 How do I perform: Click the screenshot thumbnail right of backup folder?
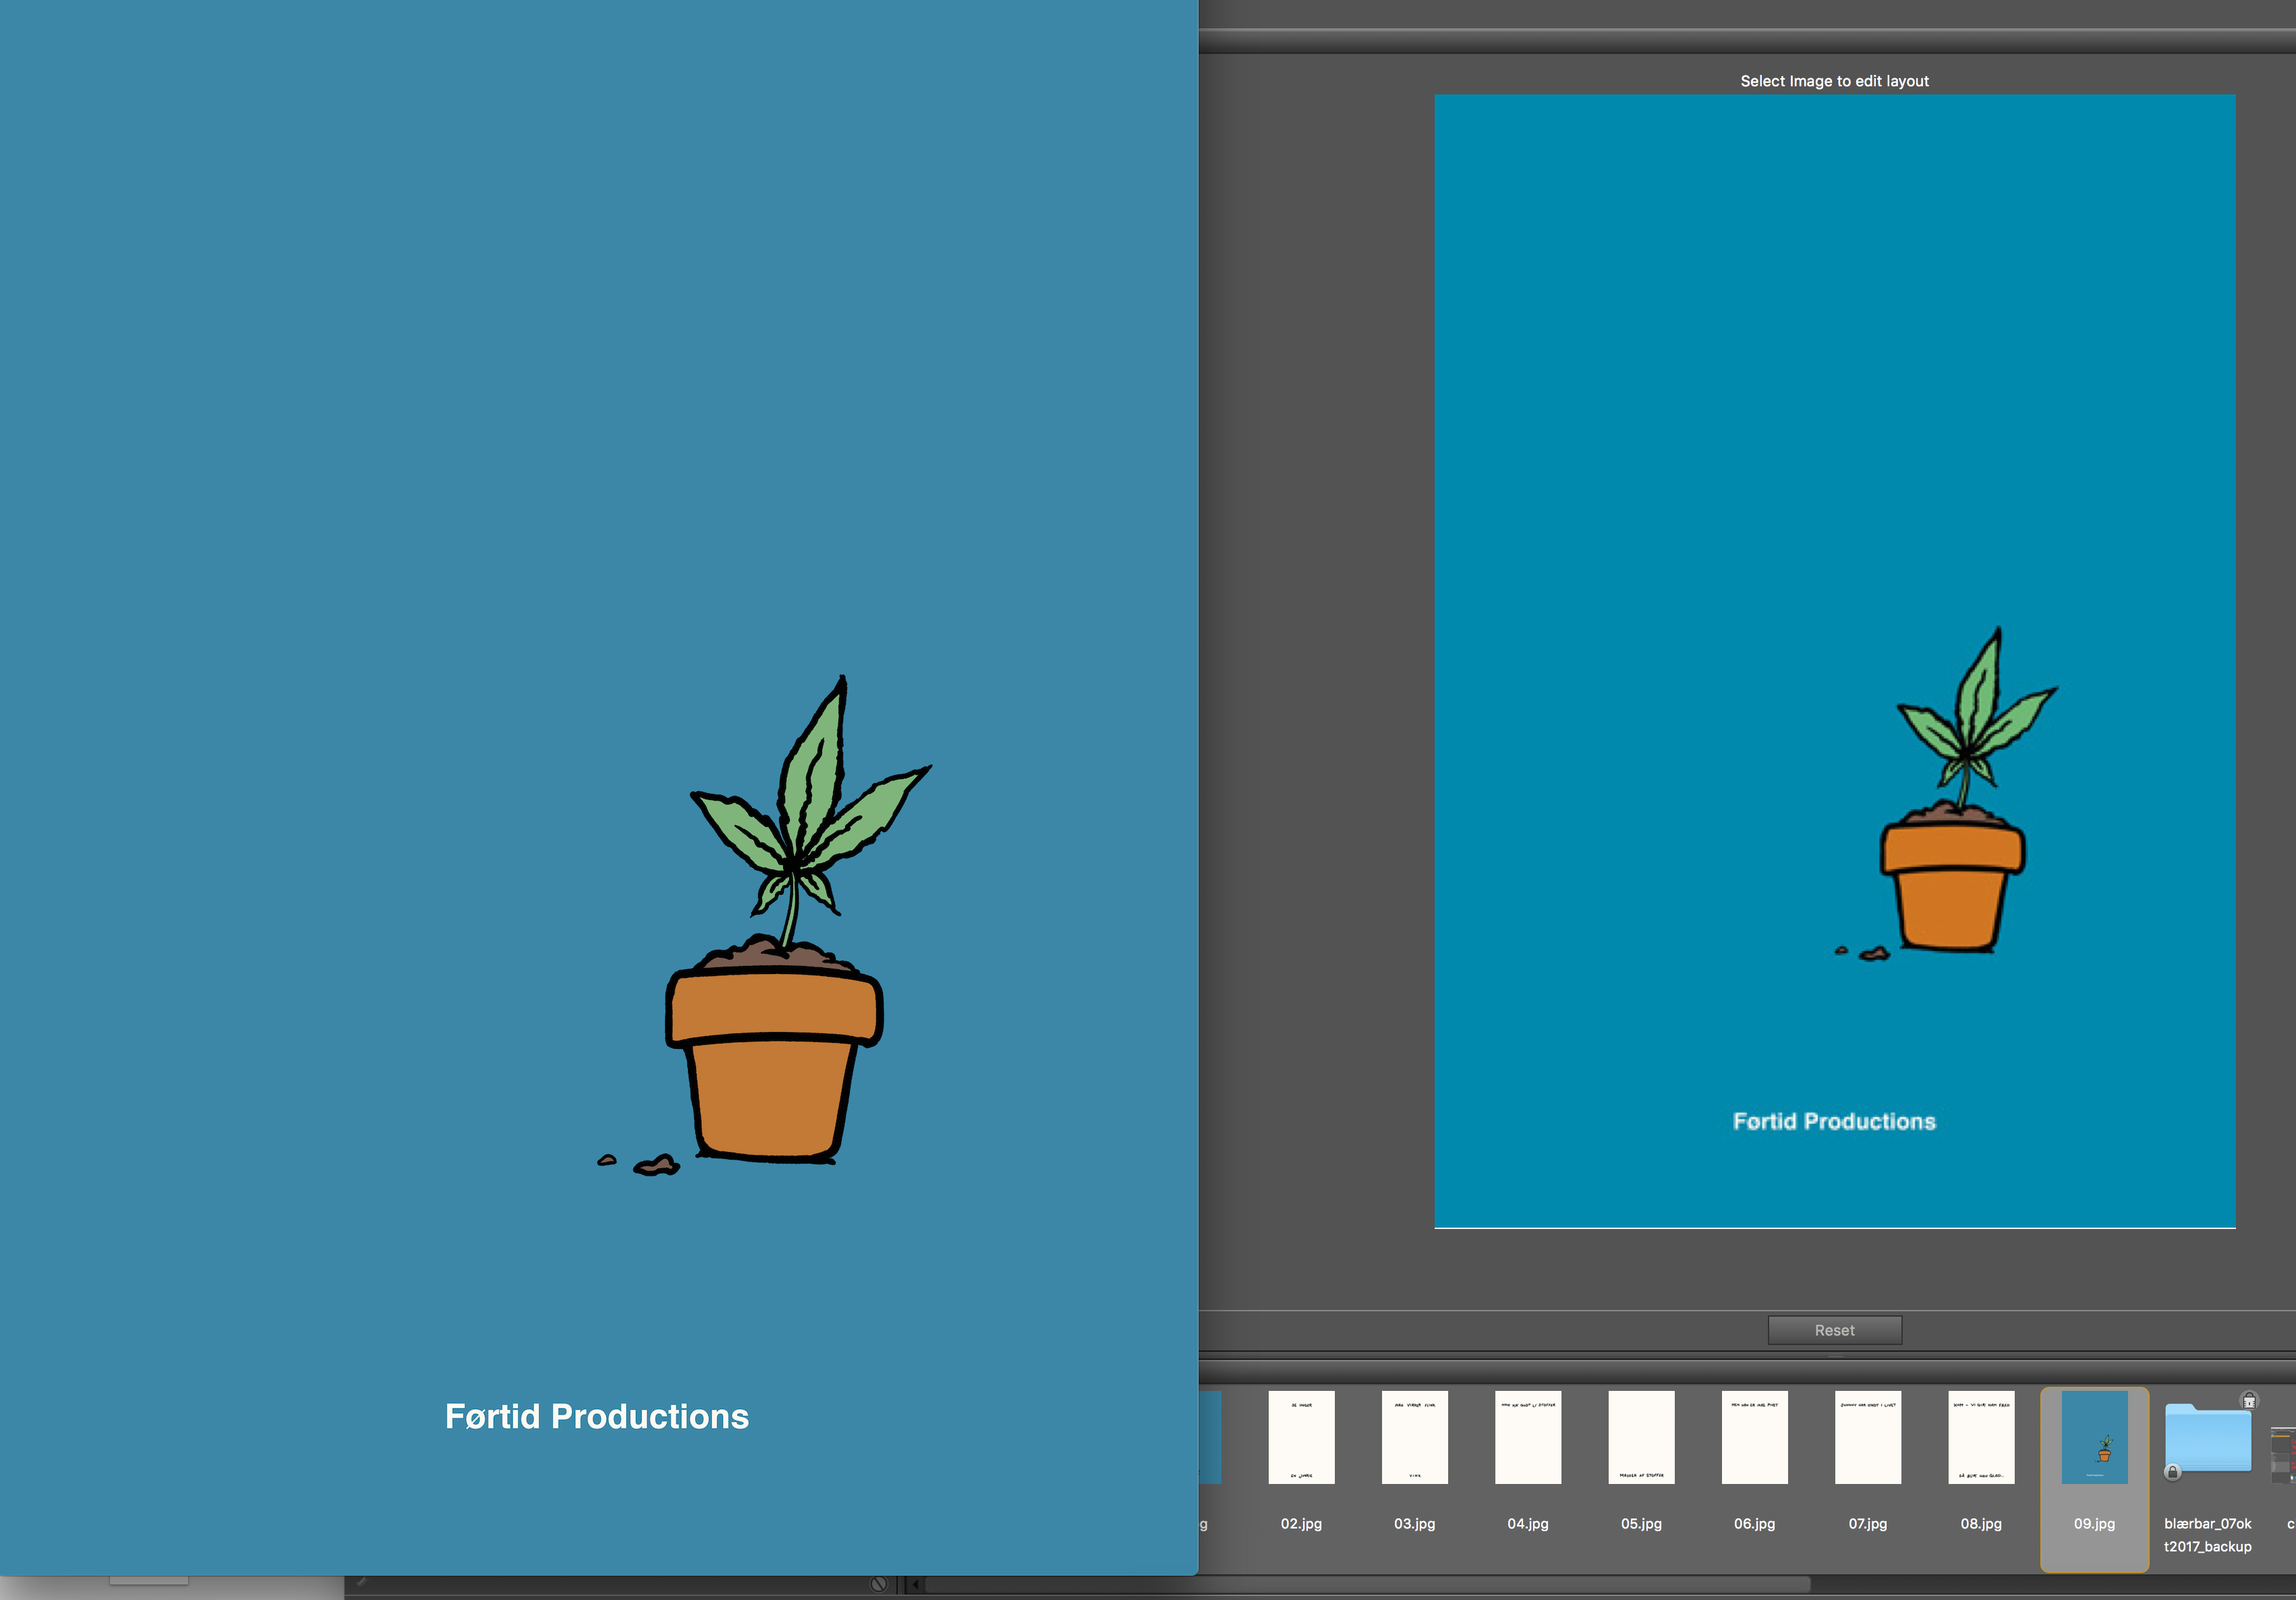2284,1455
